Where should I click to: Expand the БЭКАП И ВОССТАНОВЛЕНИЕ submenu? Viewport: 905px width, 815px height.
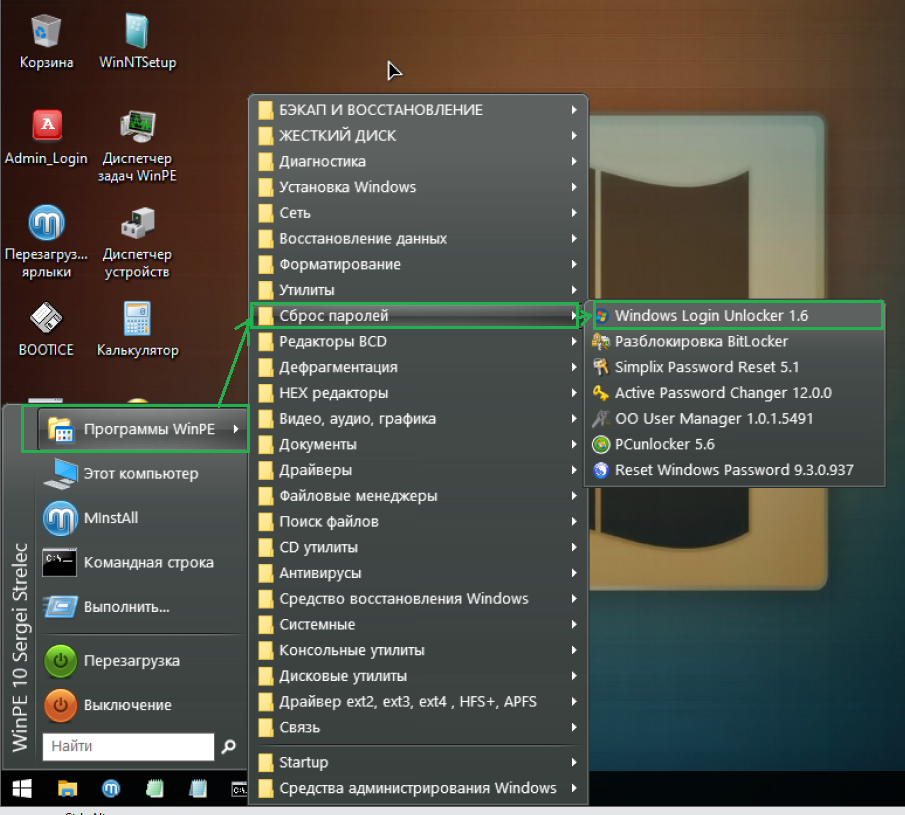tap(418, 110)
